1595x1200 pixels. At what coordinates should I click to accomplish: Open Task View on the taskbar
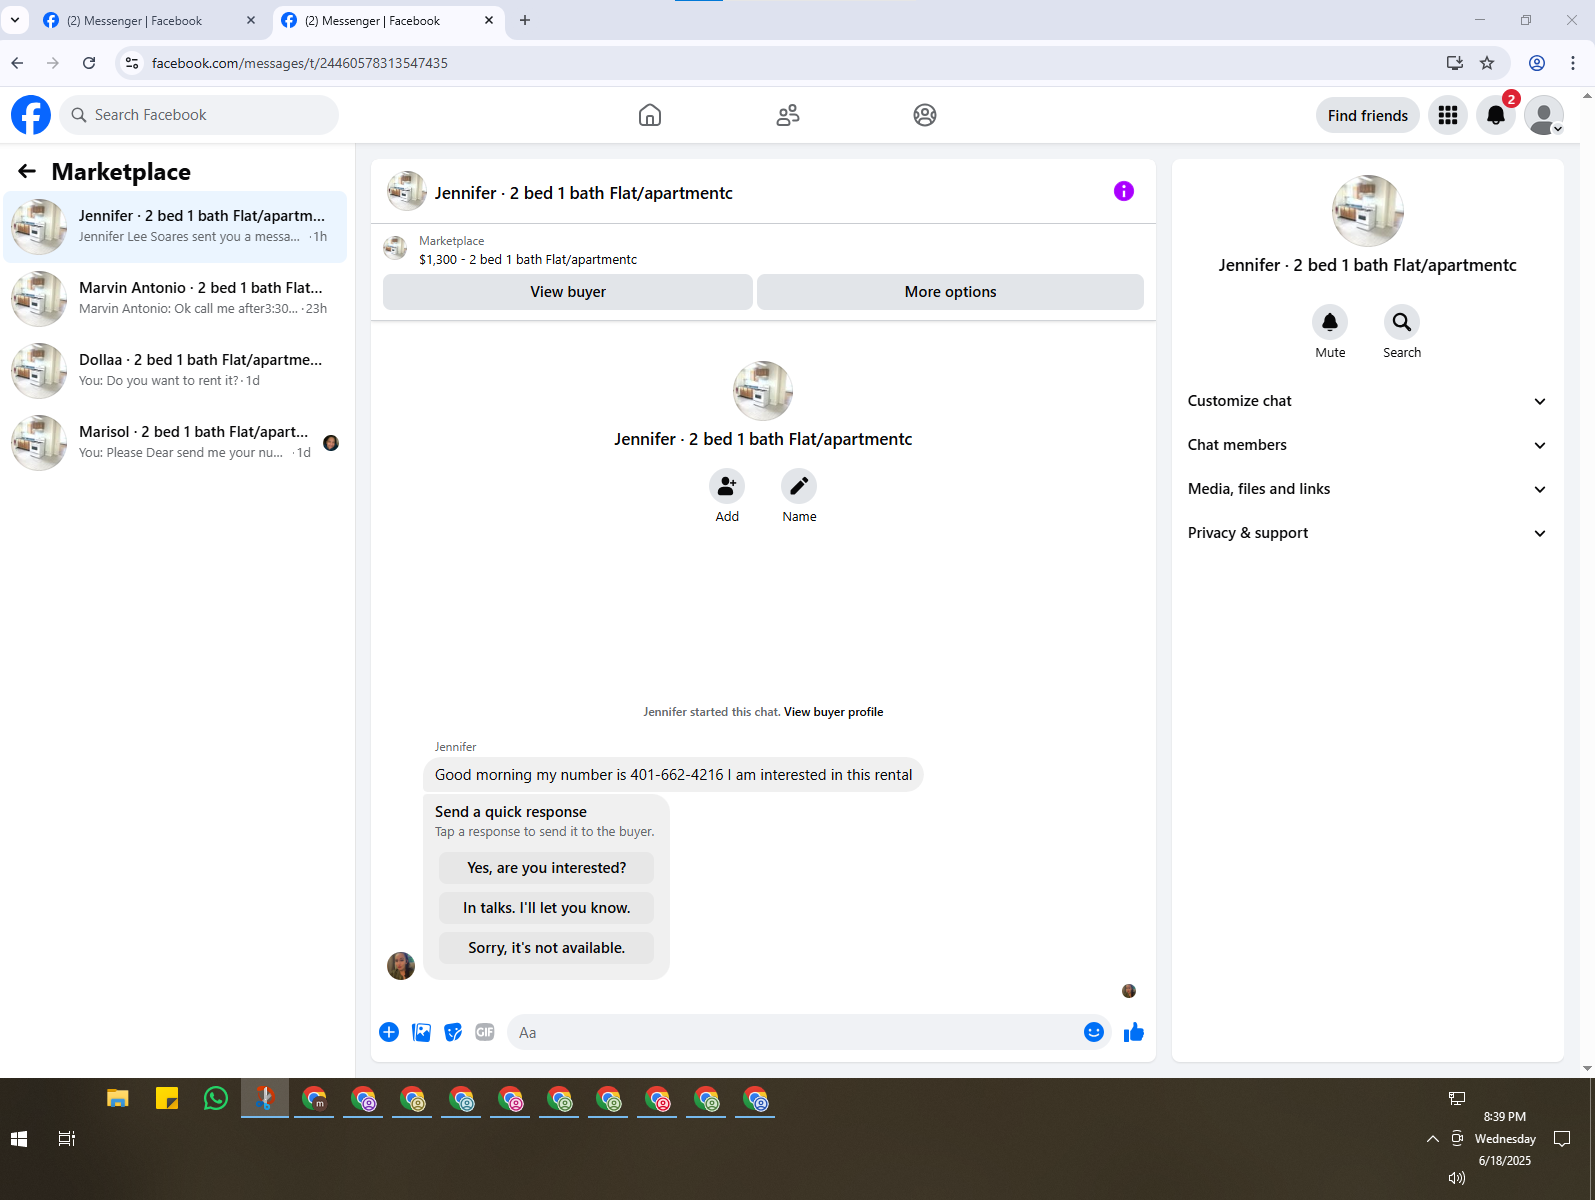pos(67,1139)
